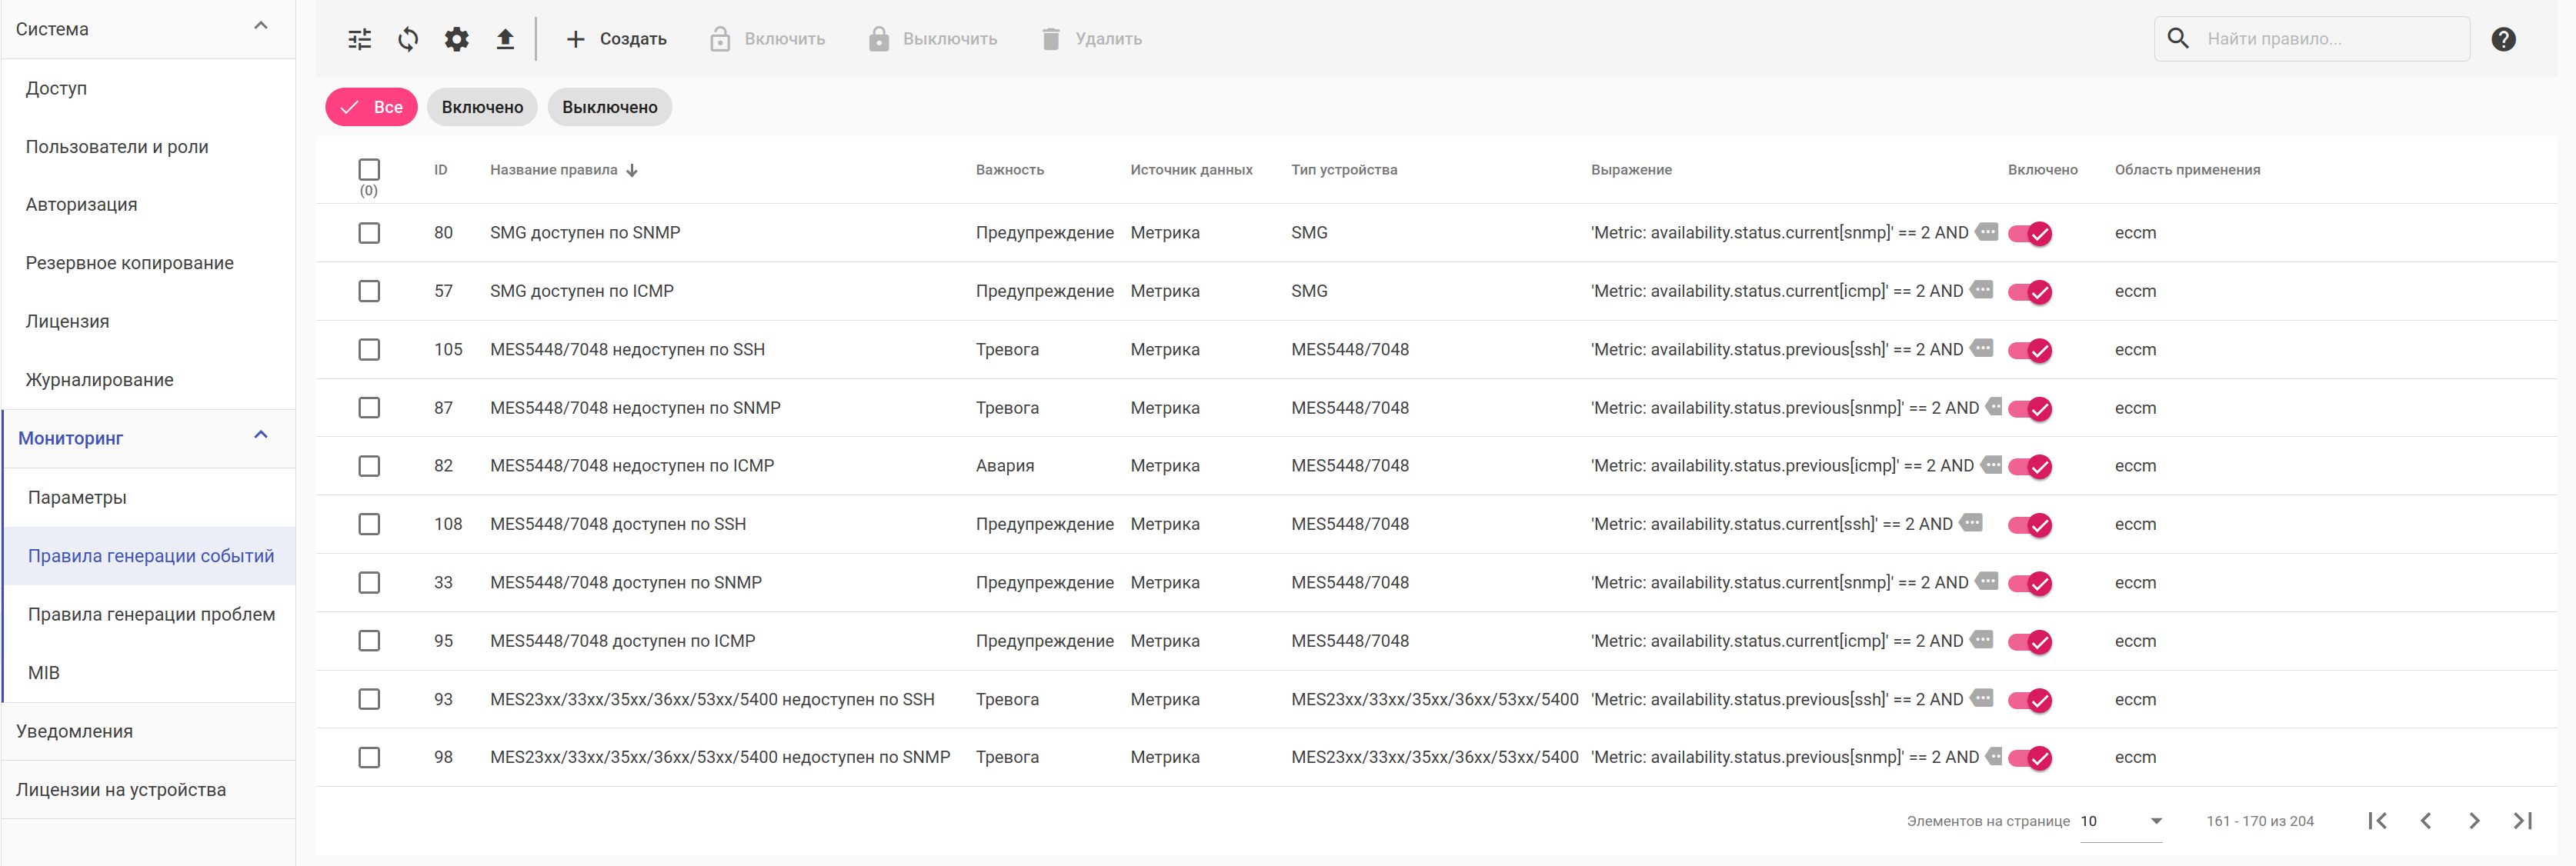Go to the last page of rules
The height and width of the screenshot is (866, 2576).
tap(2522, 821)
